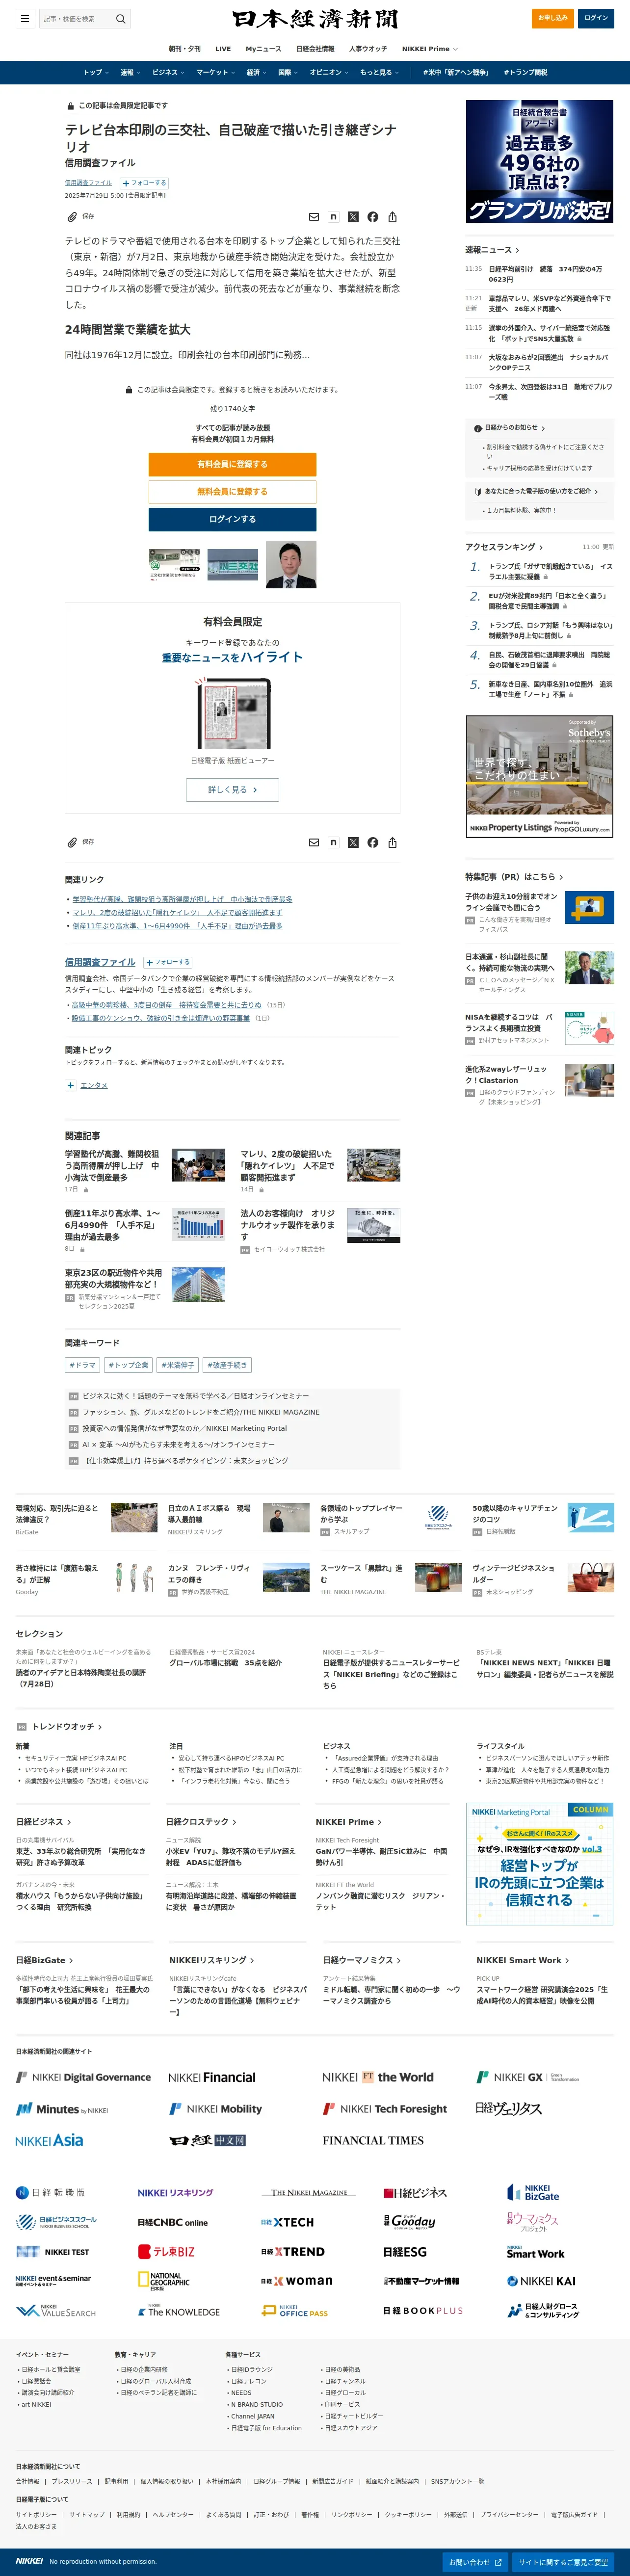The image size is (630, 2576).
Task: Click the NIKKEI Asia logo
Action: coord(49,2141)
